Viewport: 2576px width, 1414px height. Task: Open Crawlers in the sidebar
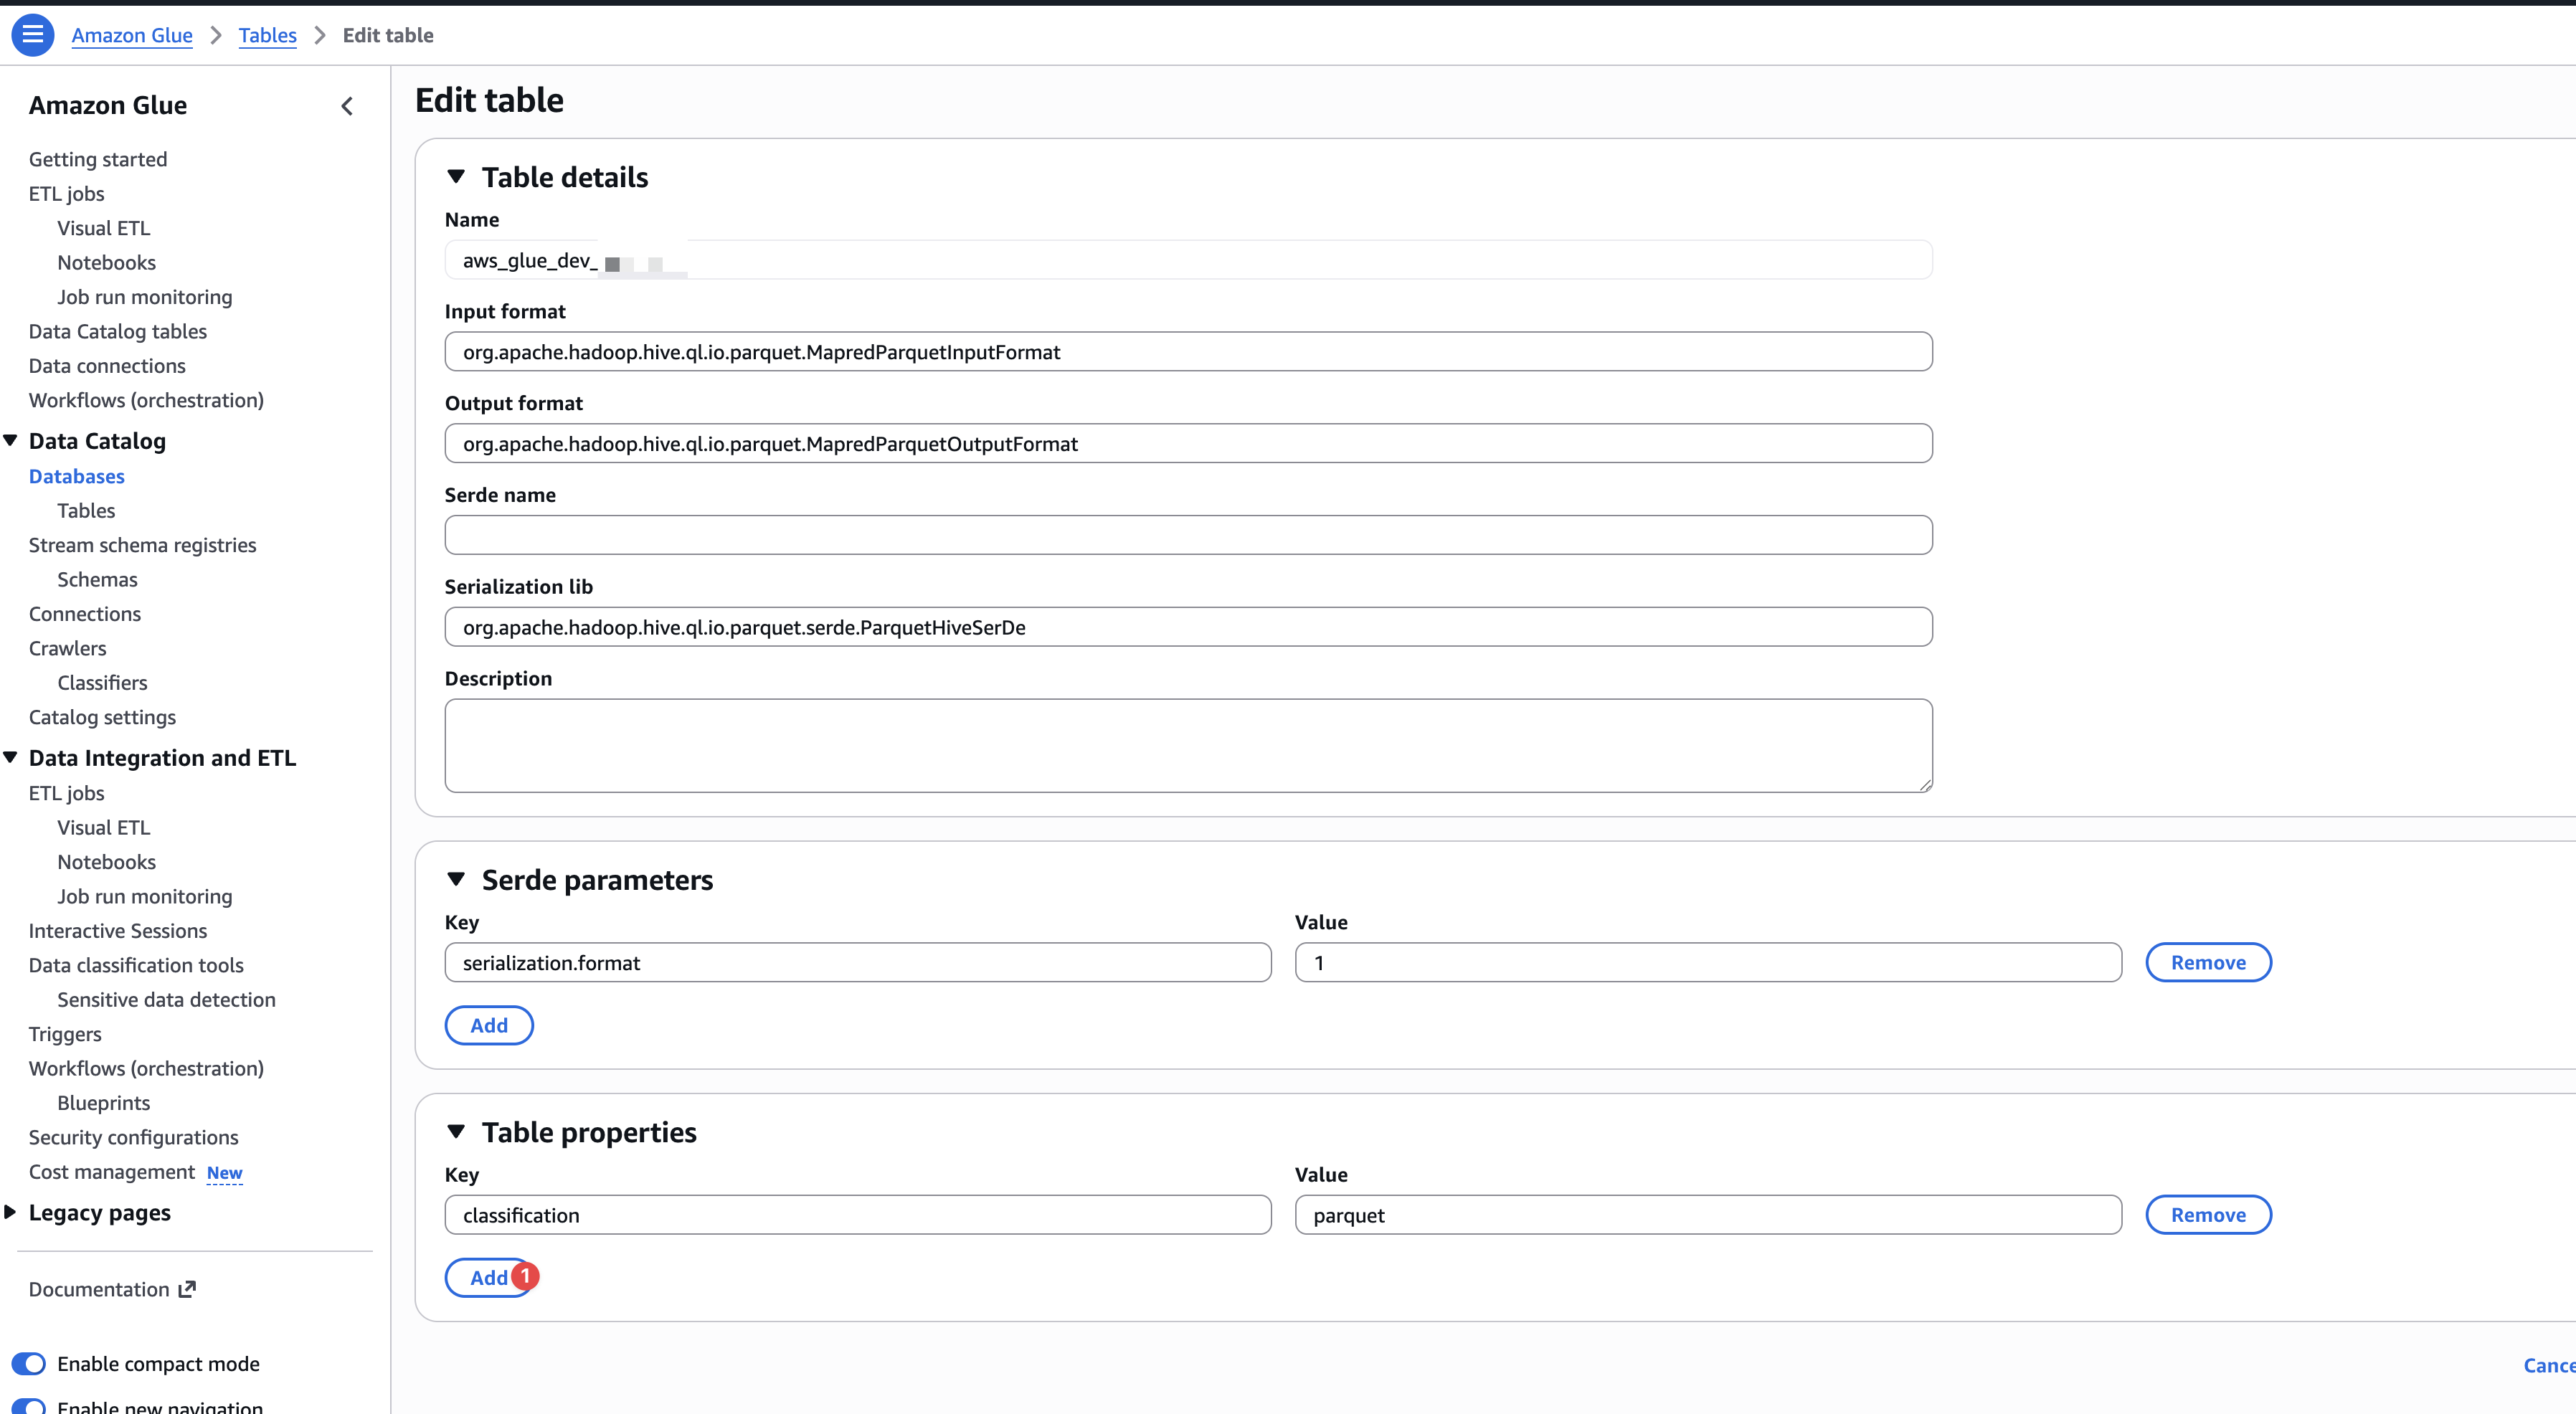pyautogui.click(x=67, y=648)
